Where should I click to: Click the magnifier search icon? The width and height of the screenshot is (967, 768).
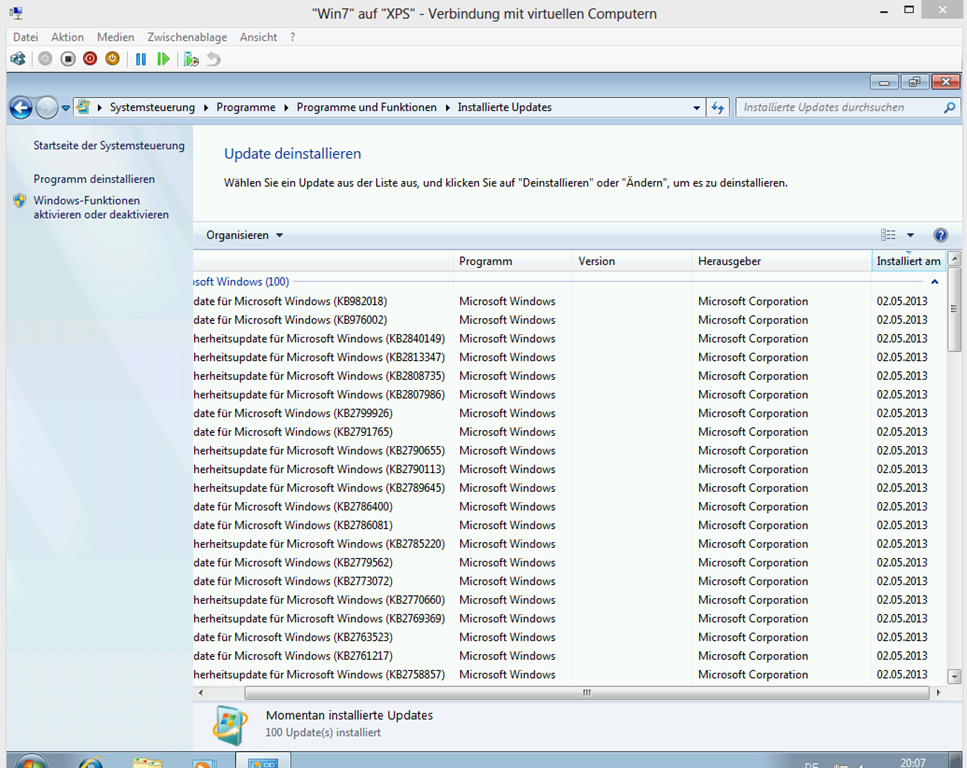(950, 107)
